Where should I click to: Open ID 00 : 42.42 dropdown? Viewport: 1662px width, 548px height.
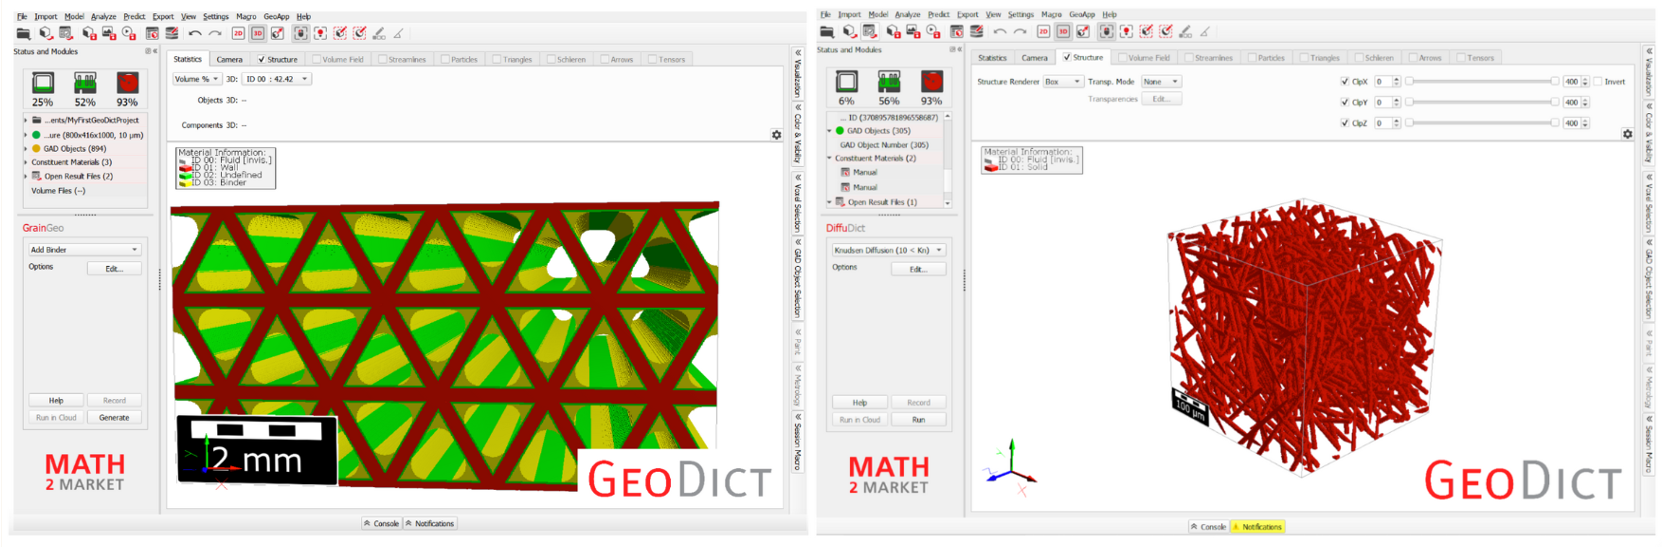277,79
